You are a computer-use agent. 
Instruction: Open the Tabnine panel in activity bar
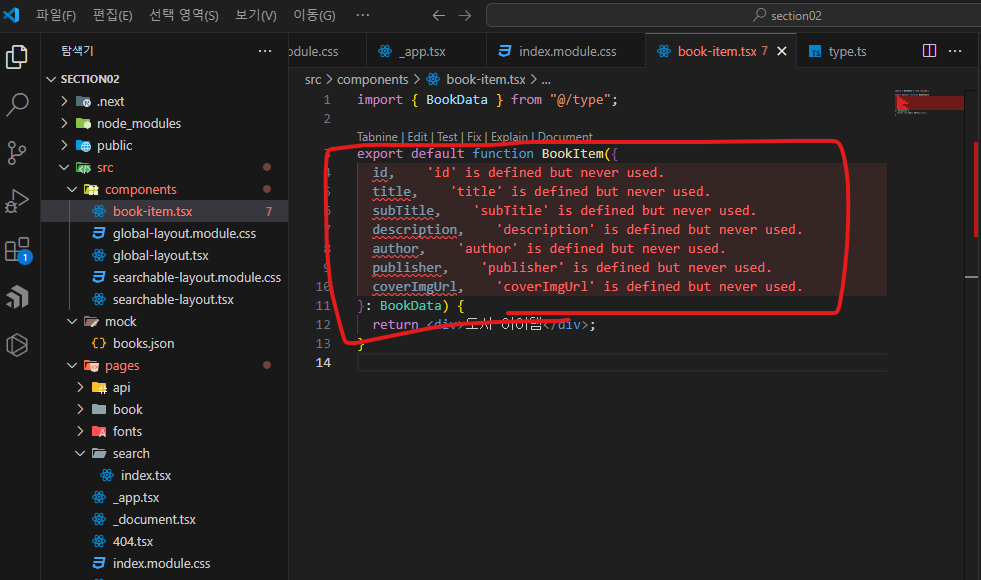pos(17,297)
